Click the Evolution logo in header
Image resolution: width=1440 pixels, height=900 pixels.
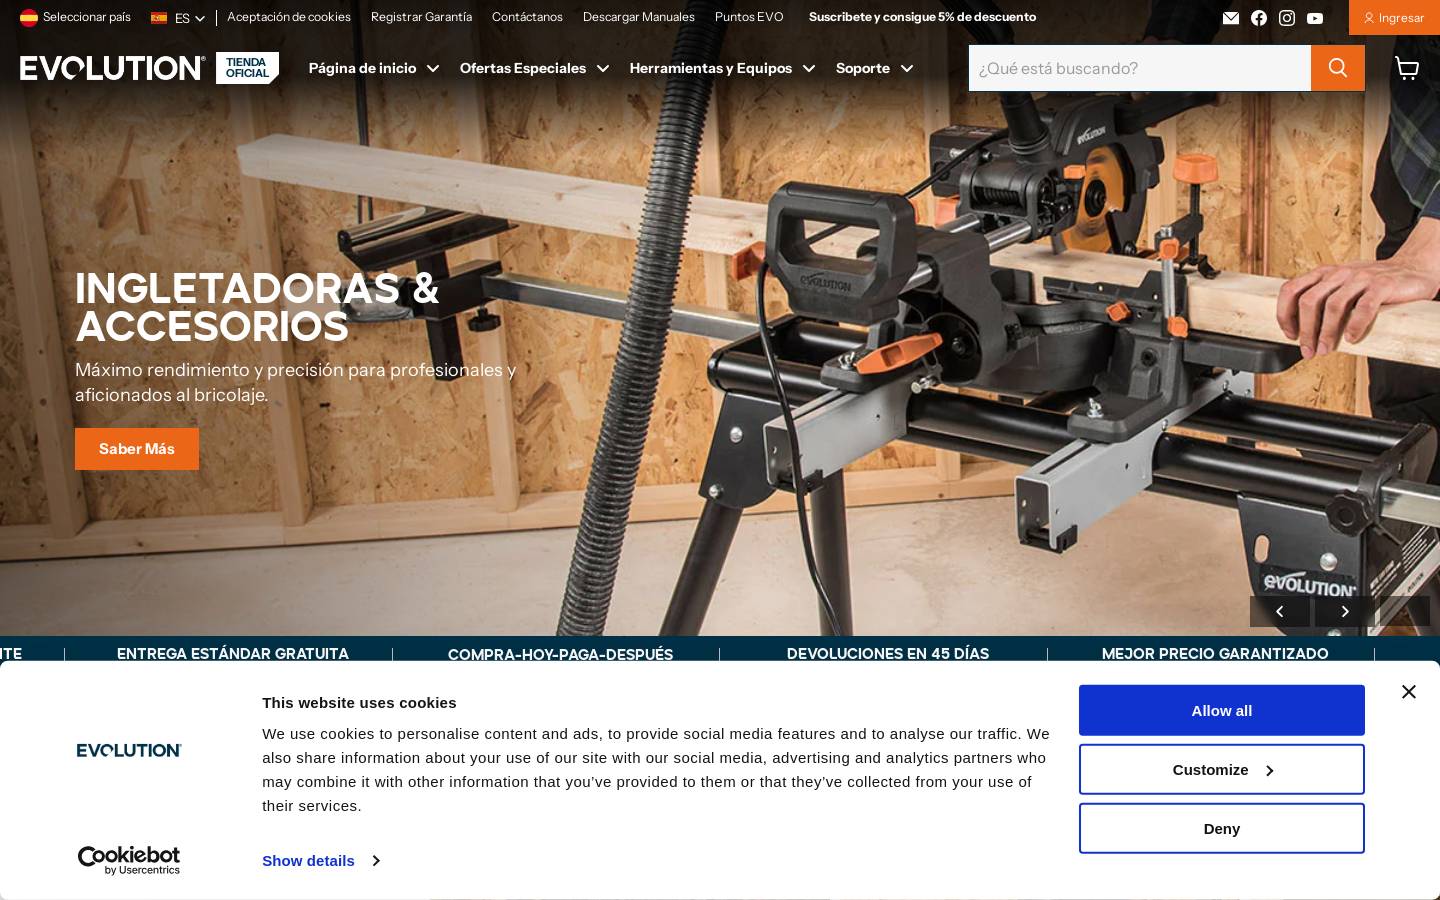coord(112,68)
